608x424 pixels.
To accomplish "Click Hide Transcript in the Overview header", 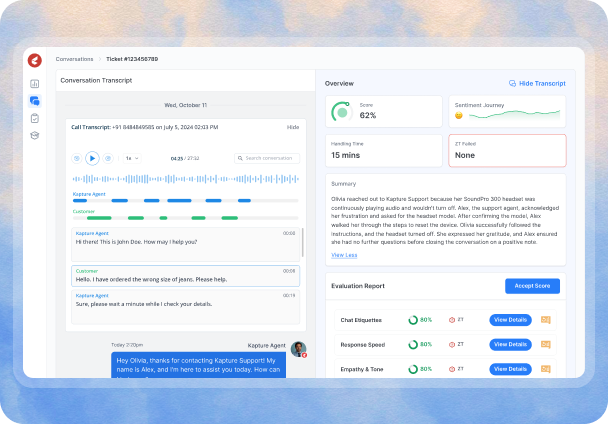I will click(537, 83).
